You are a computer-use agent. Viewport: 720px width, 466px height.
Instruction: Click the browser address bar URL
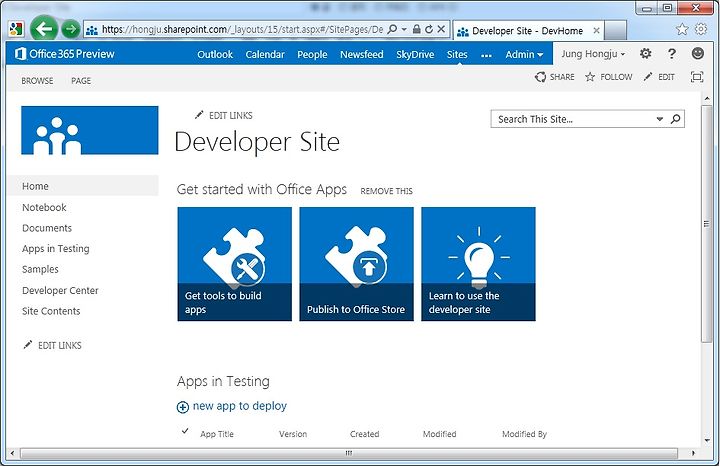(242, 29)
